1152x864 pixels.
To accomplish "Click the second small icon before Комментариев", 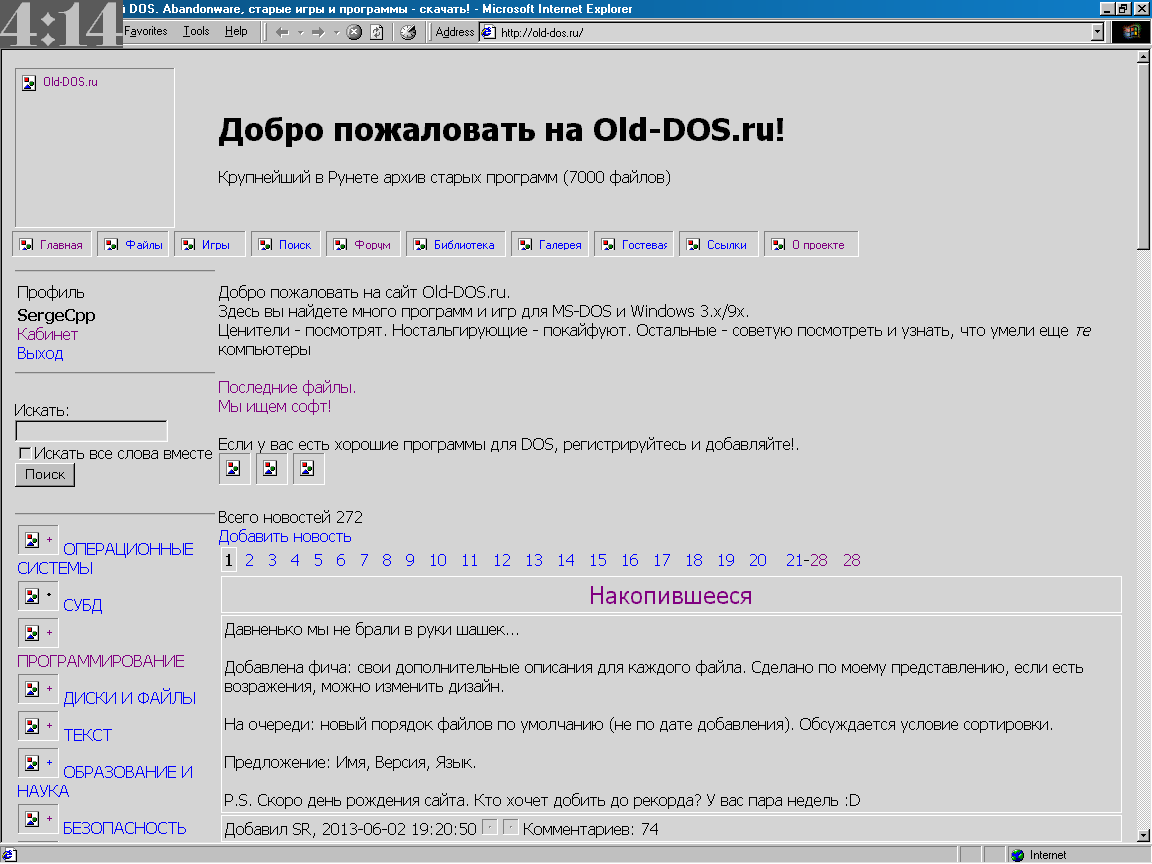I will 511,827.
